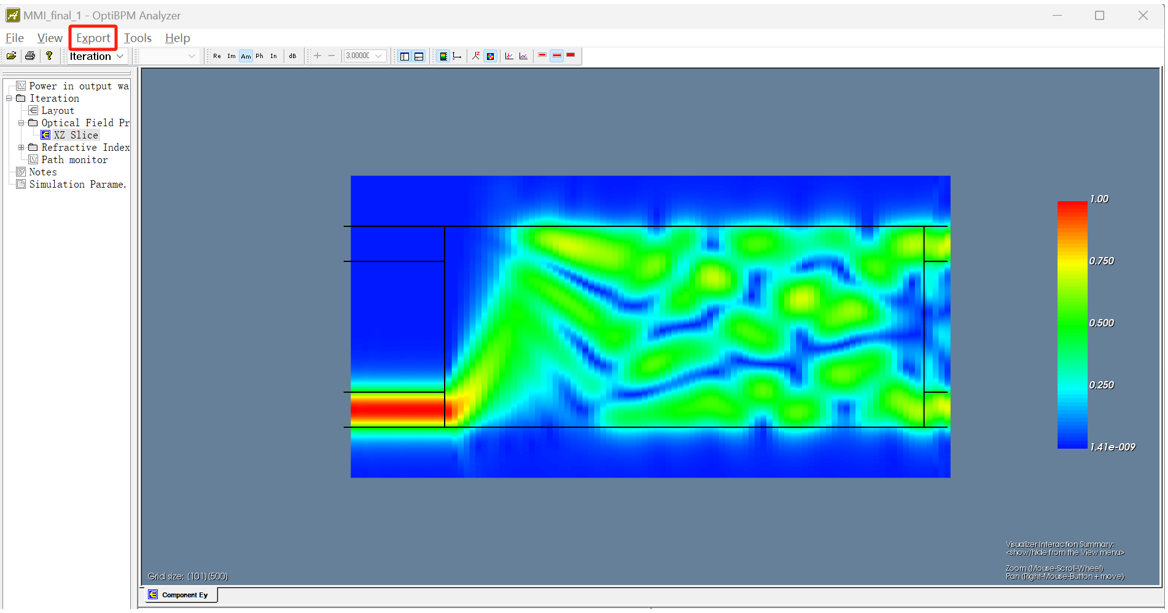Click the zoom in plus icon

click(317, 57)
